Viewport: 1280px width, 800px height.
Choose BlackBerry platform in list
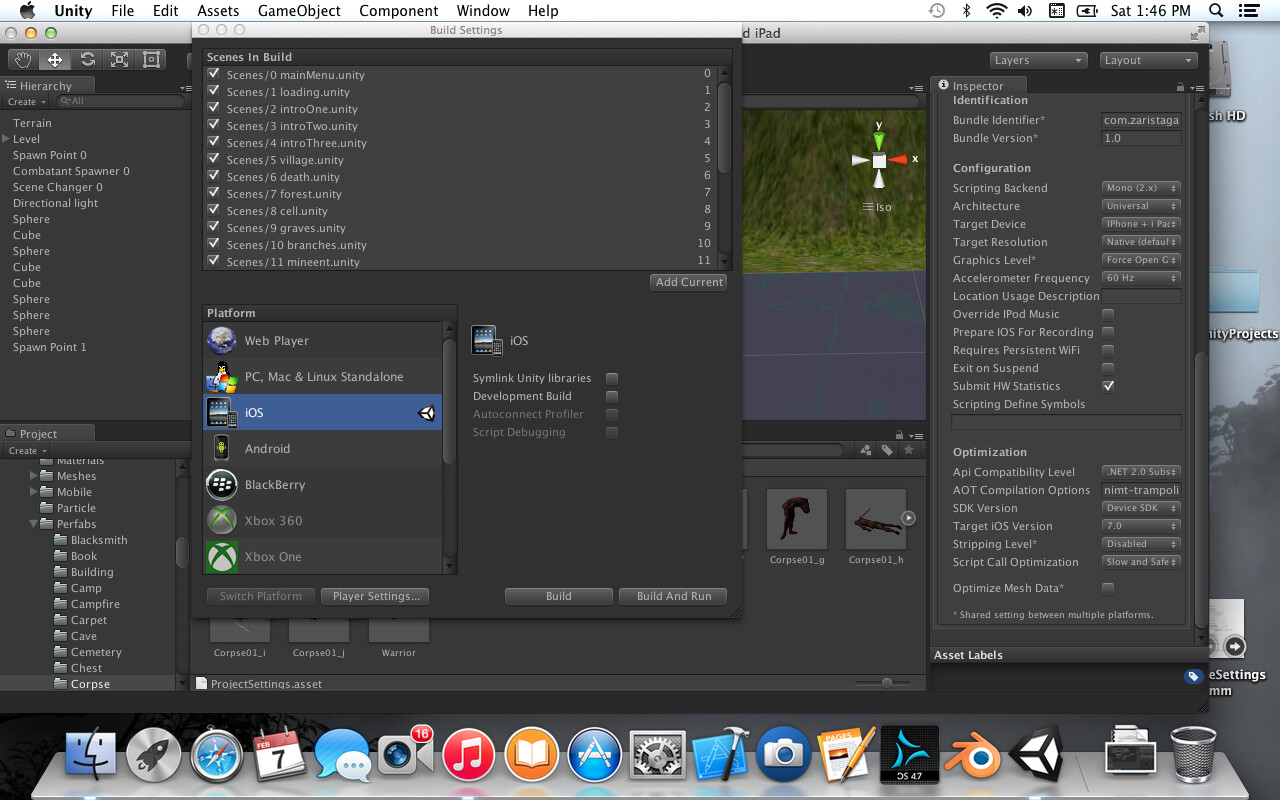(x=322, y=485)
